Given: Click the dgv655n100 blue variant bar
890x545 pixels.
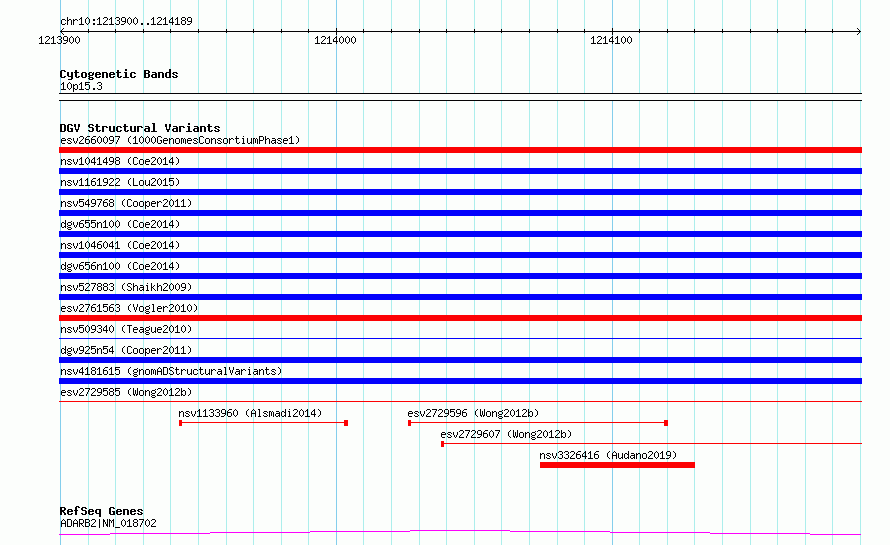Looking at the screenshot, I should coord(460,234).
